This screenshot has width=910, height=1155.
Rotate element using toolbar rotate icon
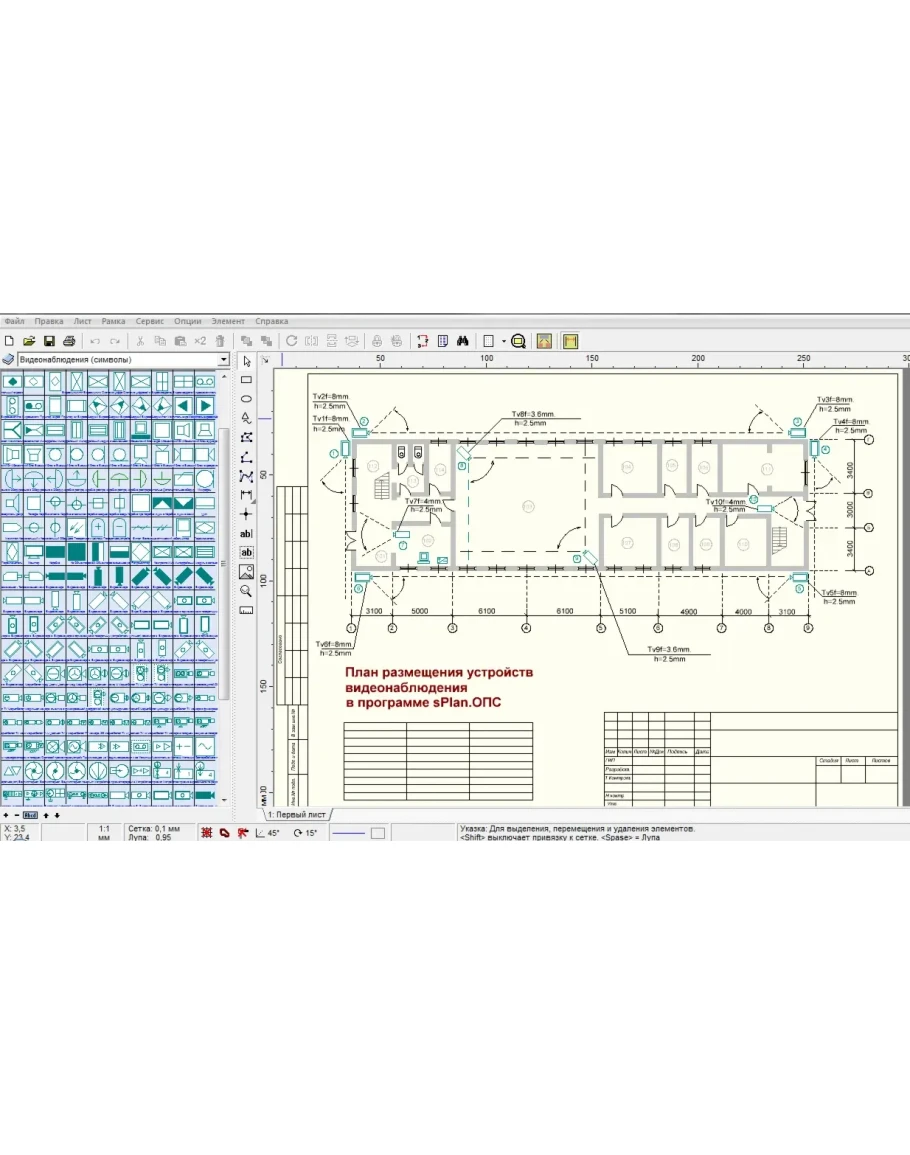tap(292, 341)
